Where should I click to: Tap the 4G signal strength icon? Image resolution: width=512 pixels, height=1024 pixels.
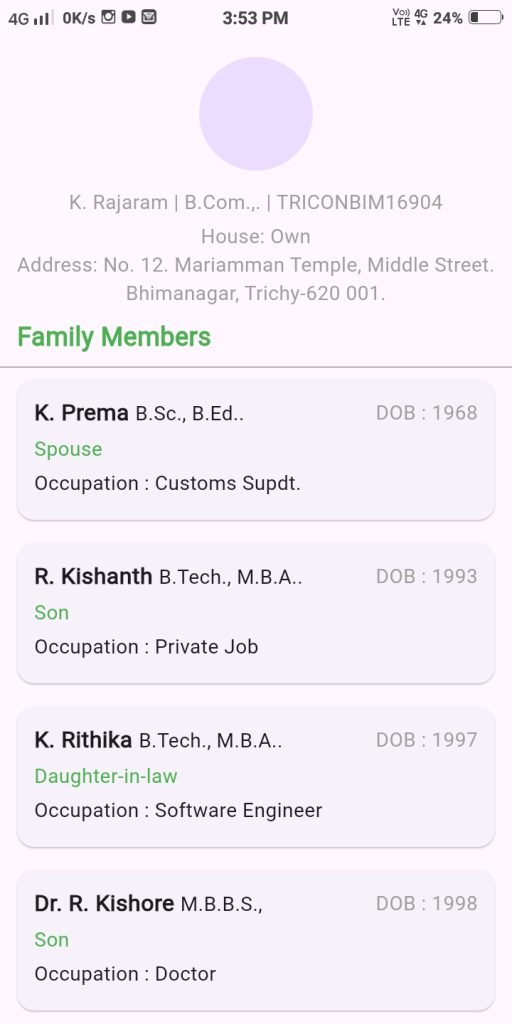coord(30,18)
